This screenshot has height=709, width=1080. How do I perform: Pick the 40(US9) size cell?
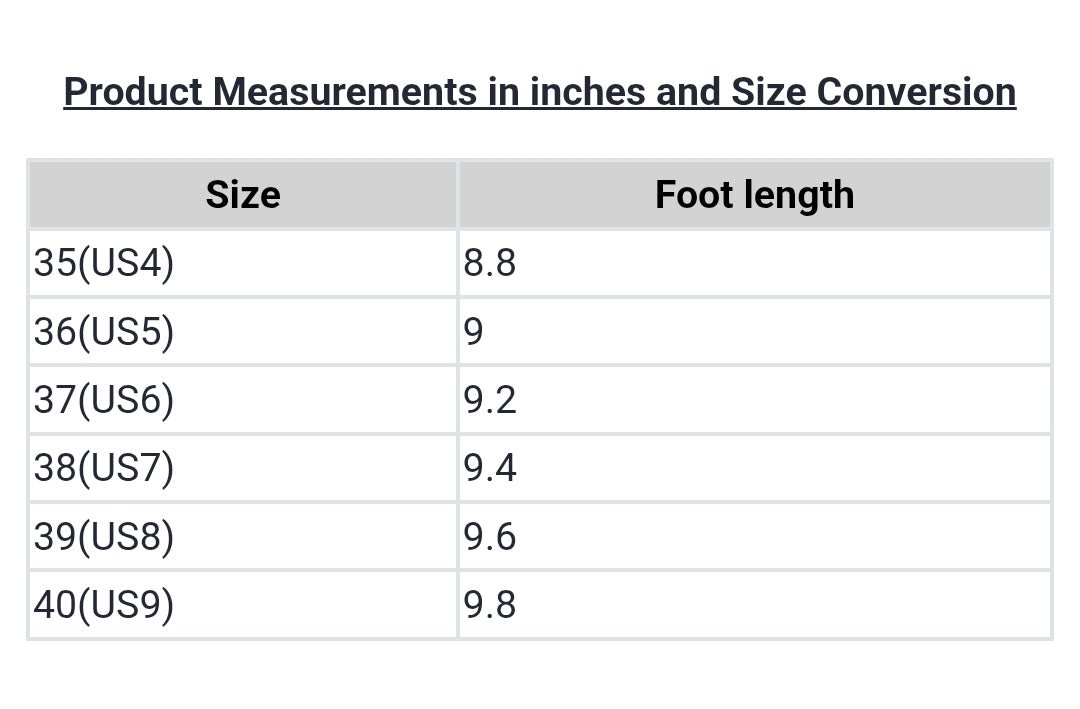click(x=104, y=605)
